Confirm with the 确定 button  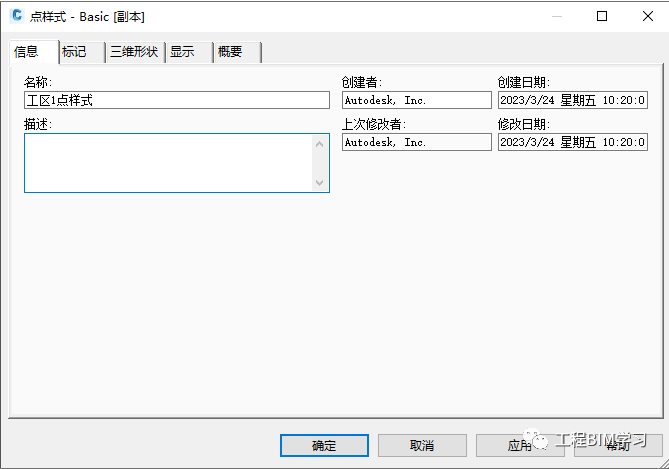pyautogui.click(x=324, y=446)
